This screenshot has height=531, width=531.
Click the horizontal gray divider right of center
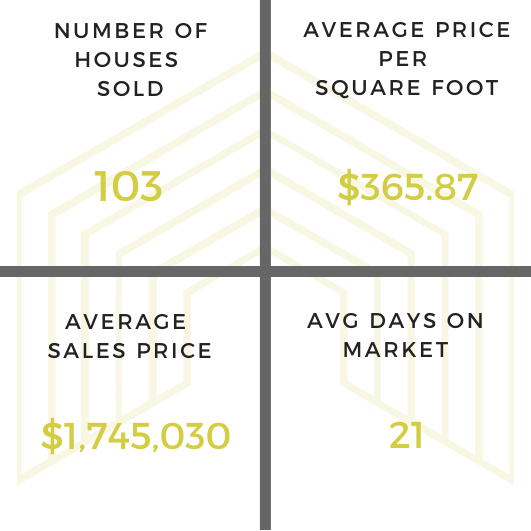coord(401,271)
